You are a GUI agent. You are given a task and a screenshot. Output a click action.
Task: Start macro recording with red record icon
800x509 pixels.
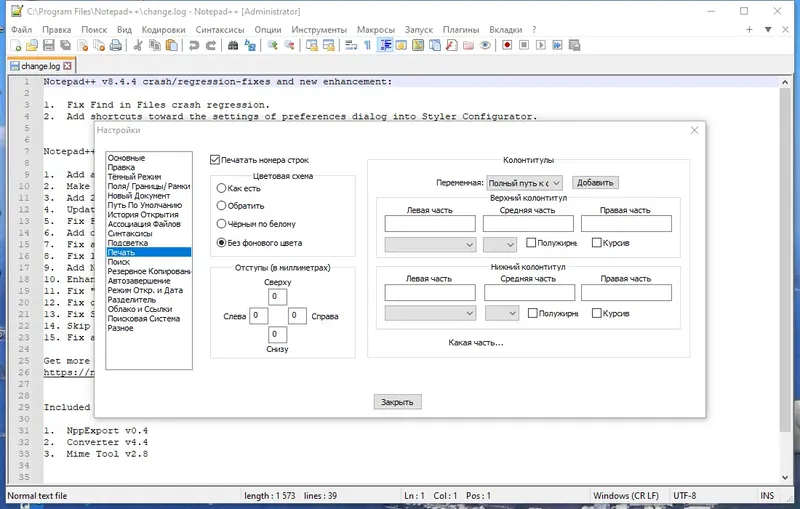(507, 45)
